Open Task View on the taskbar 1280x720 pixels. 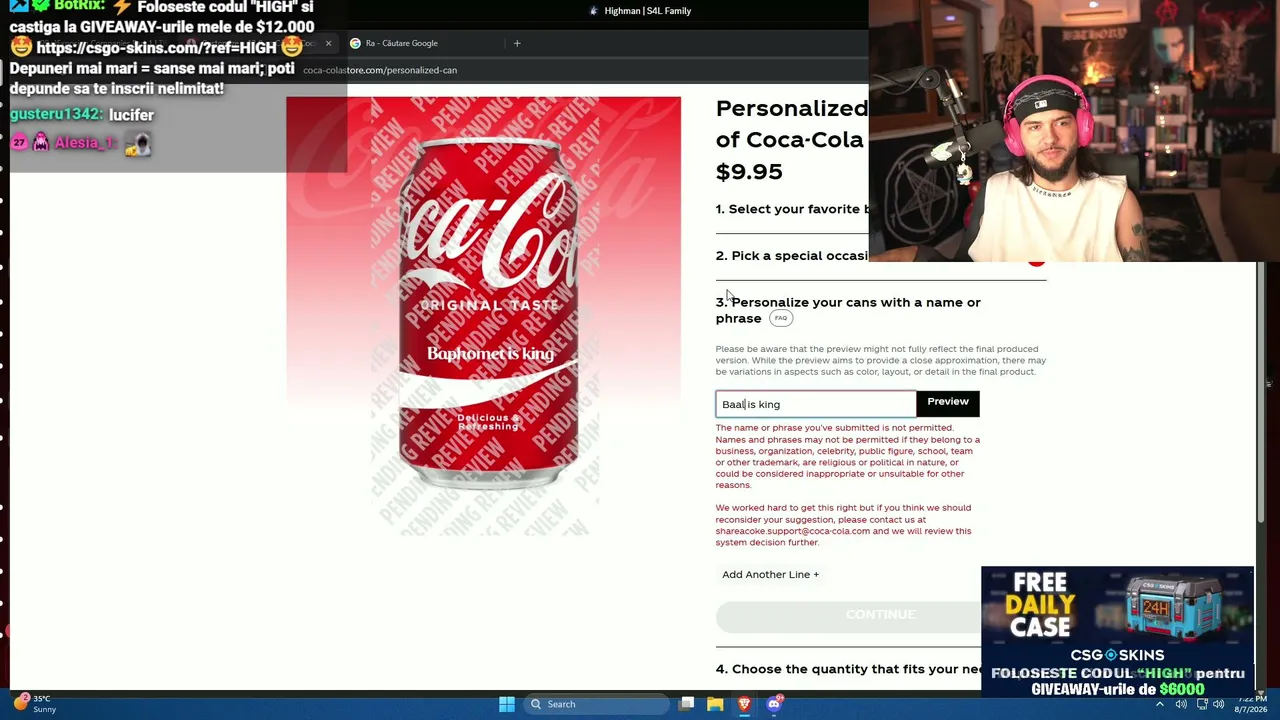tap(687, 704)
